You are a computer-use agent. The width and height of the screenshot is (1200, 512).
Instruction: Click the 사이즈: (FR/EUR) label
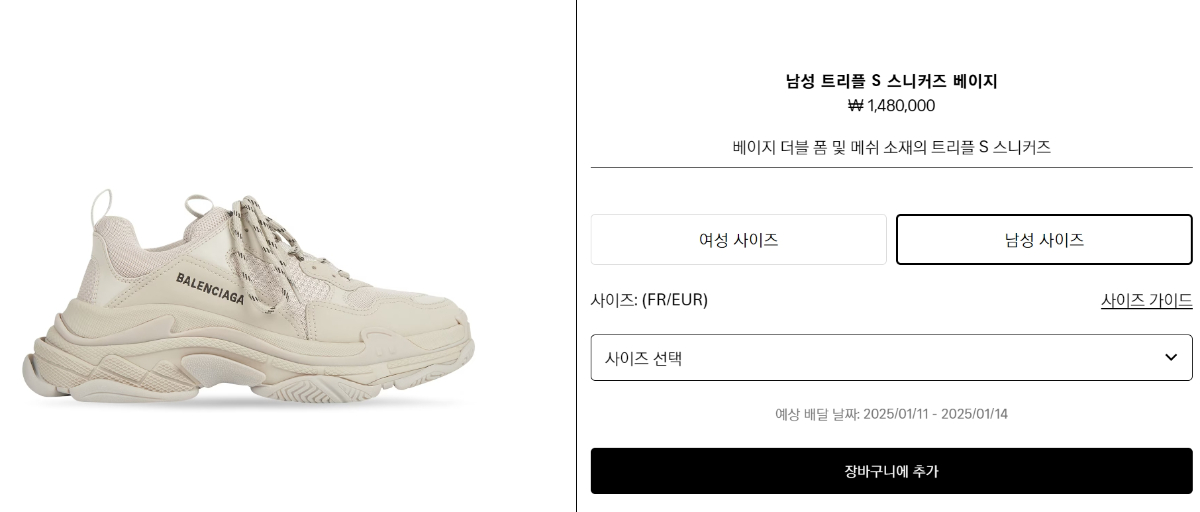point(649,300)
